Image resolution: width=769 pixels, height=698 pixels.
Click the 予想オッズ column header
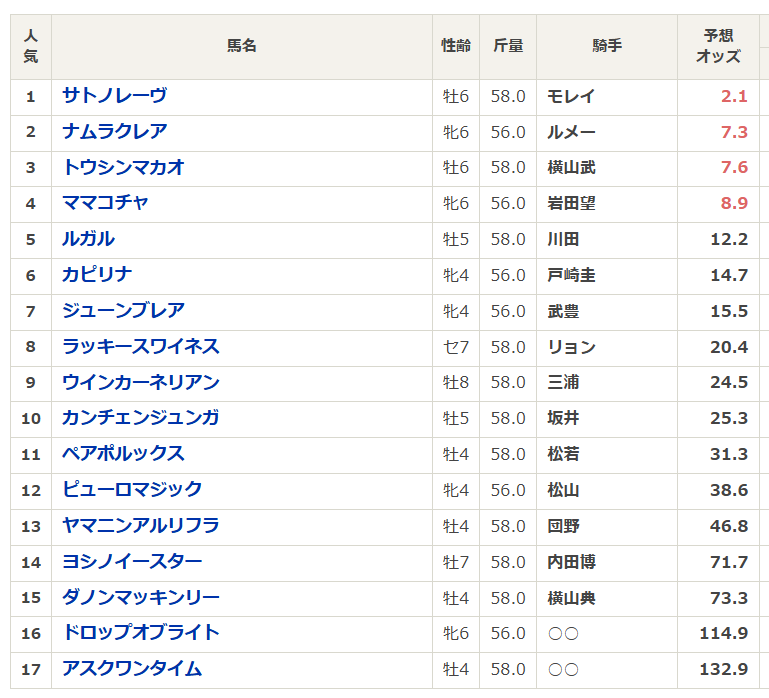[718, 46]
